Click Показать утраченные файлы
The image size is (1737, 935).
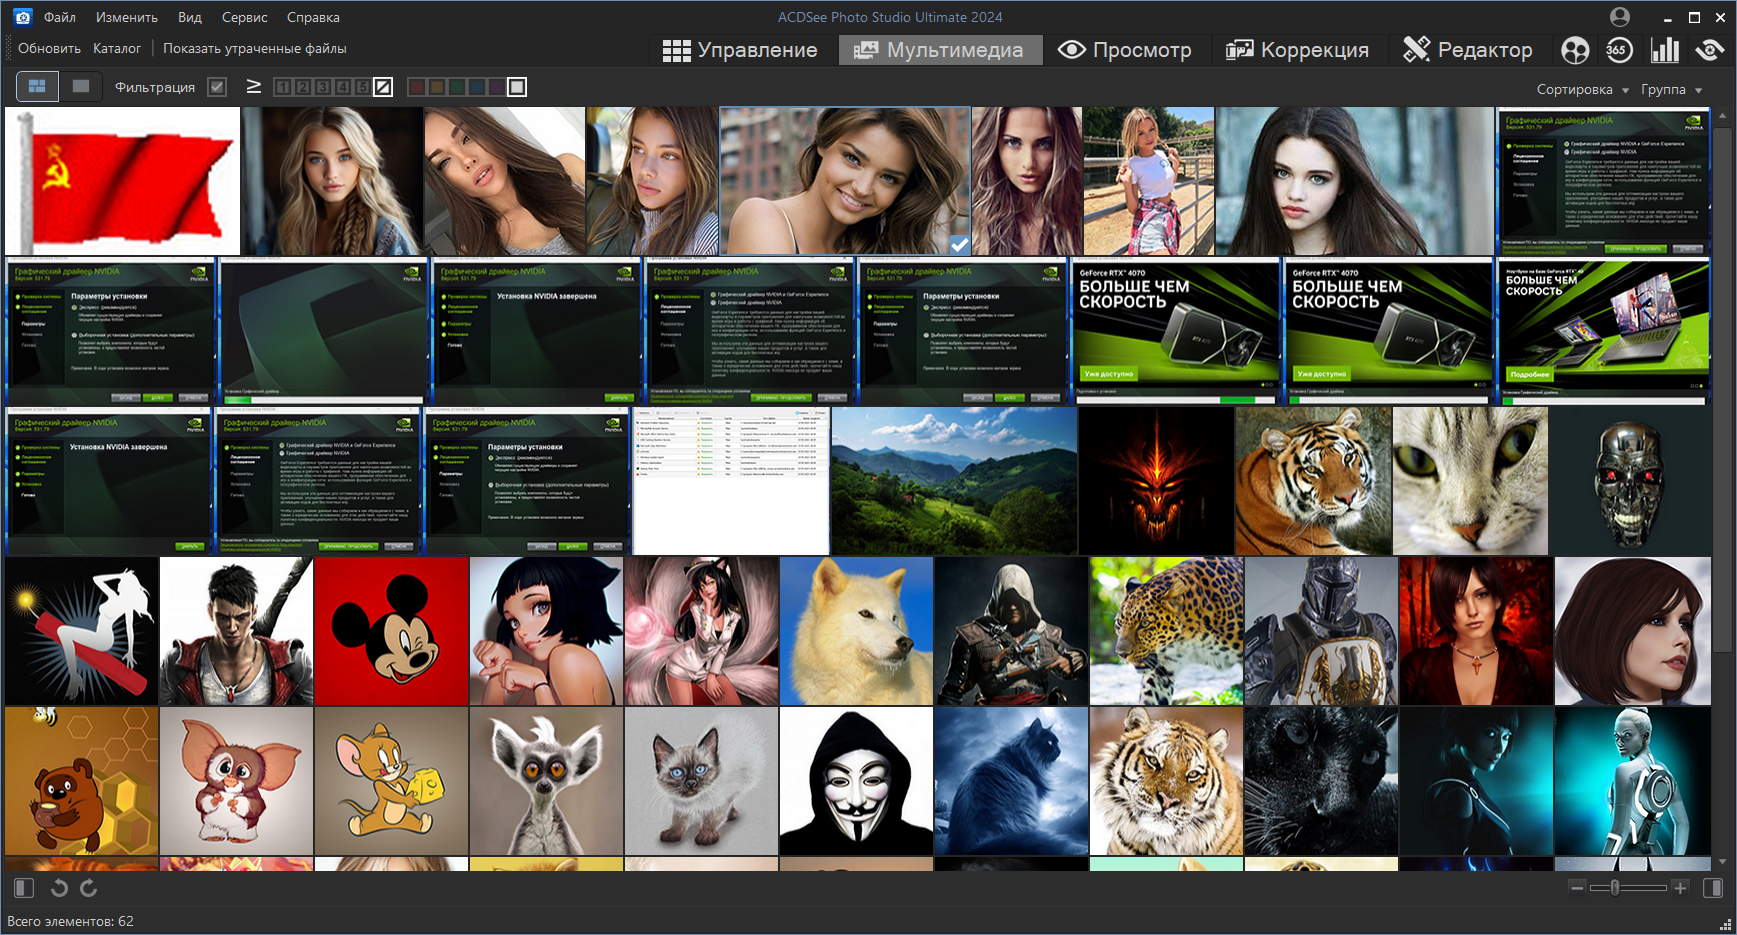pos(255,48)
